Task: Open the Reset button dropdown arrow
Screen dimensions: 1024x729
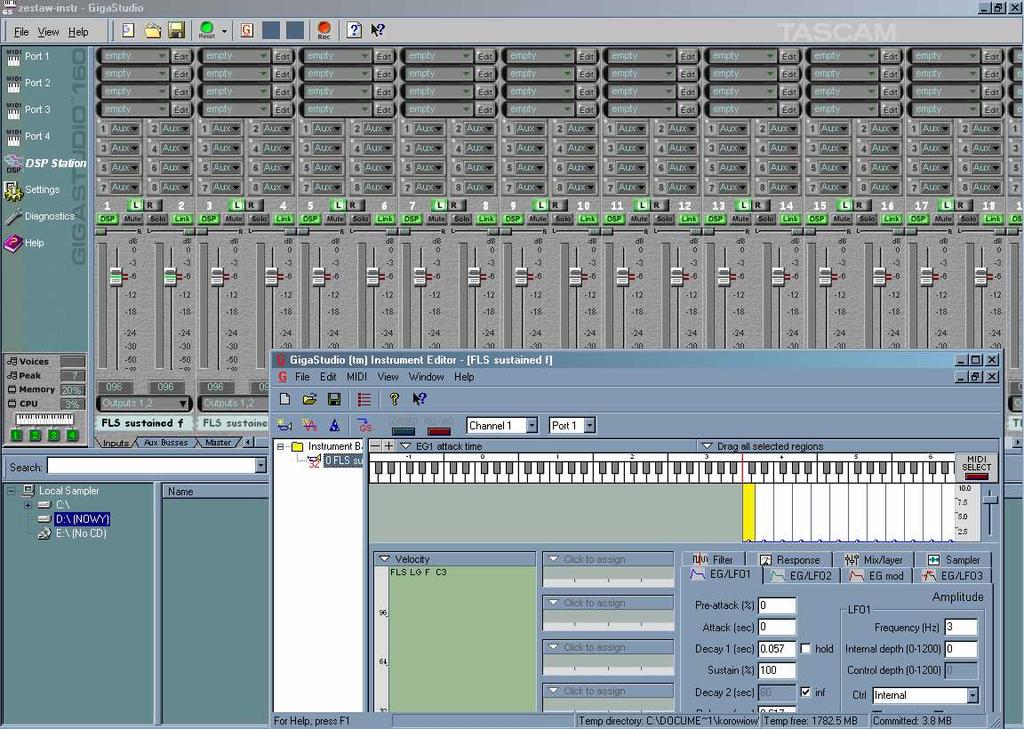Action: tap(224, 31)
